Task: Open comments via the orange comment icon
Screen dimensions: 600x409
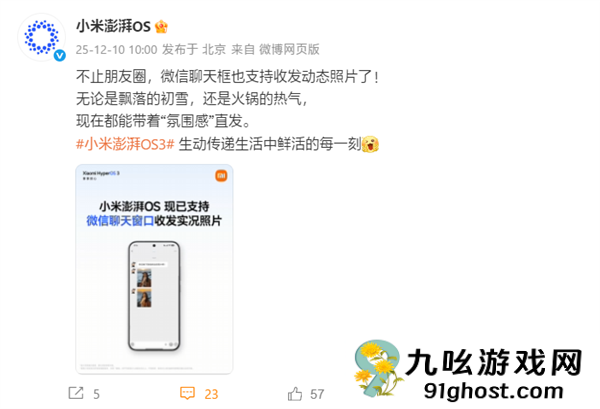Action: pyautogui.click(x=188, y=393)
